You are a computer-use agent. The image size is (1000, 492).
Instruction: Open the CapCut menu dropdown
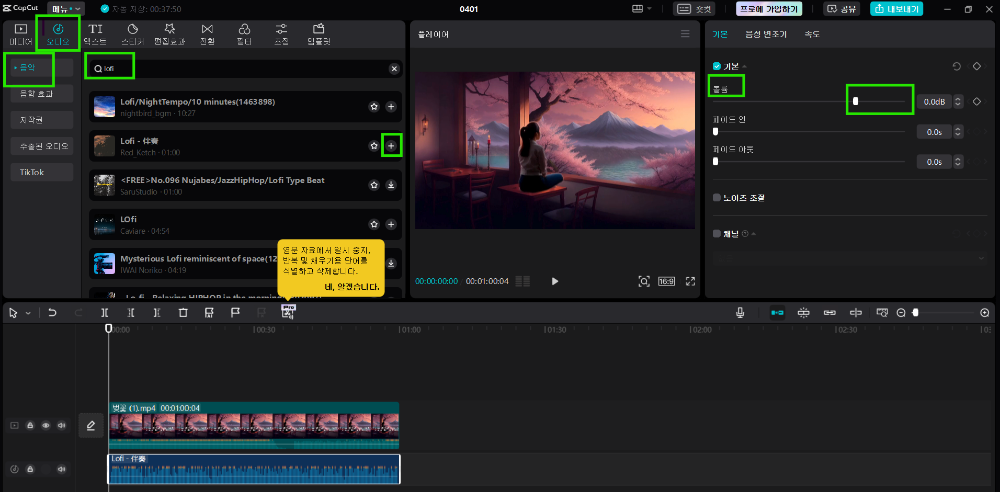tap(66, 9)
